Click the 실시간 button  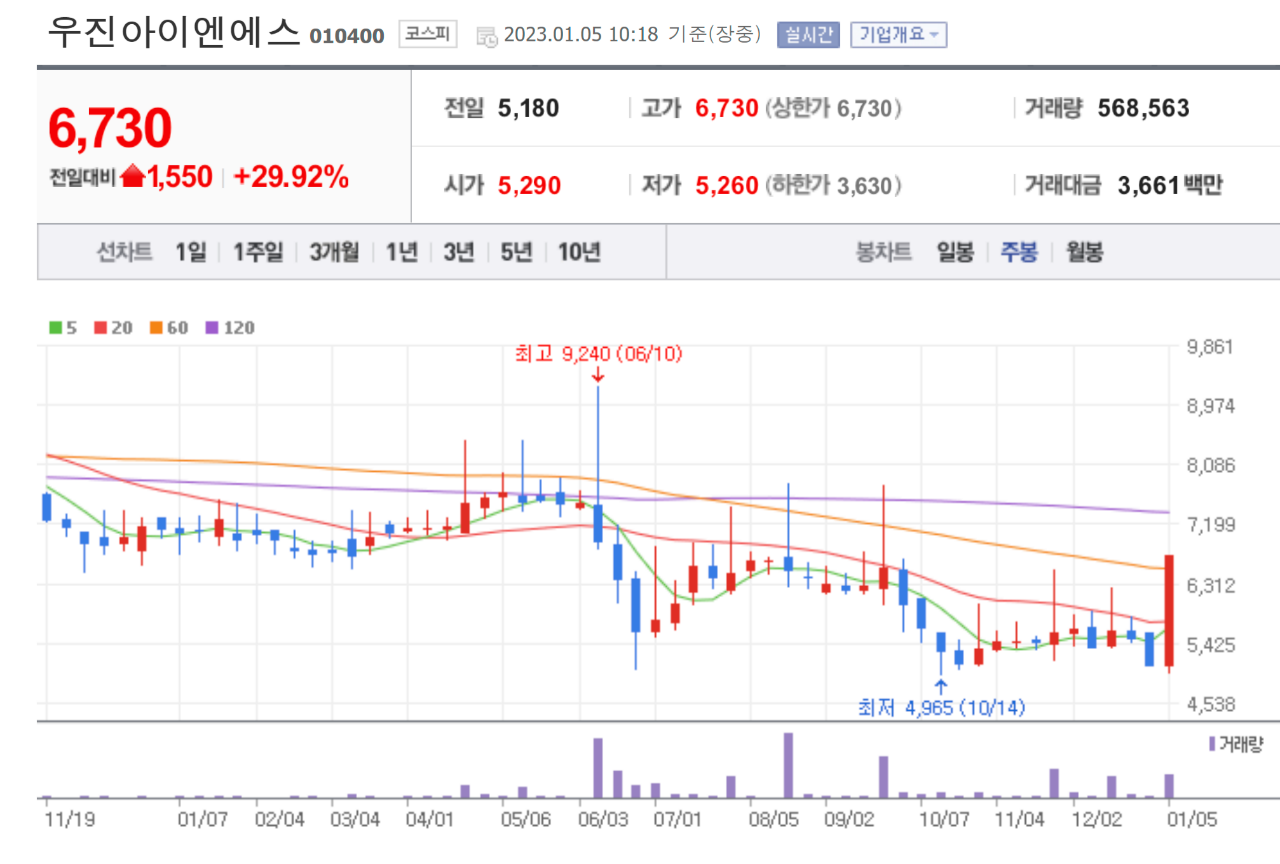pyautogui.click(x=808, y=35)
